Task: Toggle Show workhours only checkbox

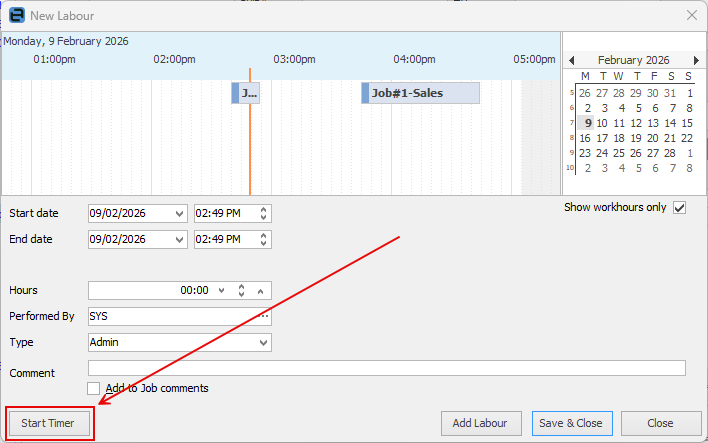Action: point(679,207)
